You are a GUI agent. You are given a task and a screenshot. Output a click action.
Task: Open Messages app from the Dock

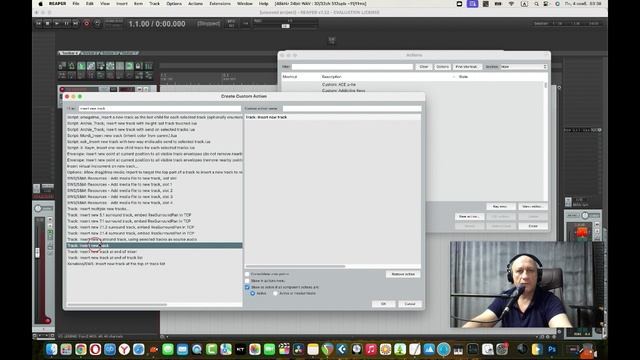(x=168, y=349)
